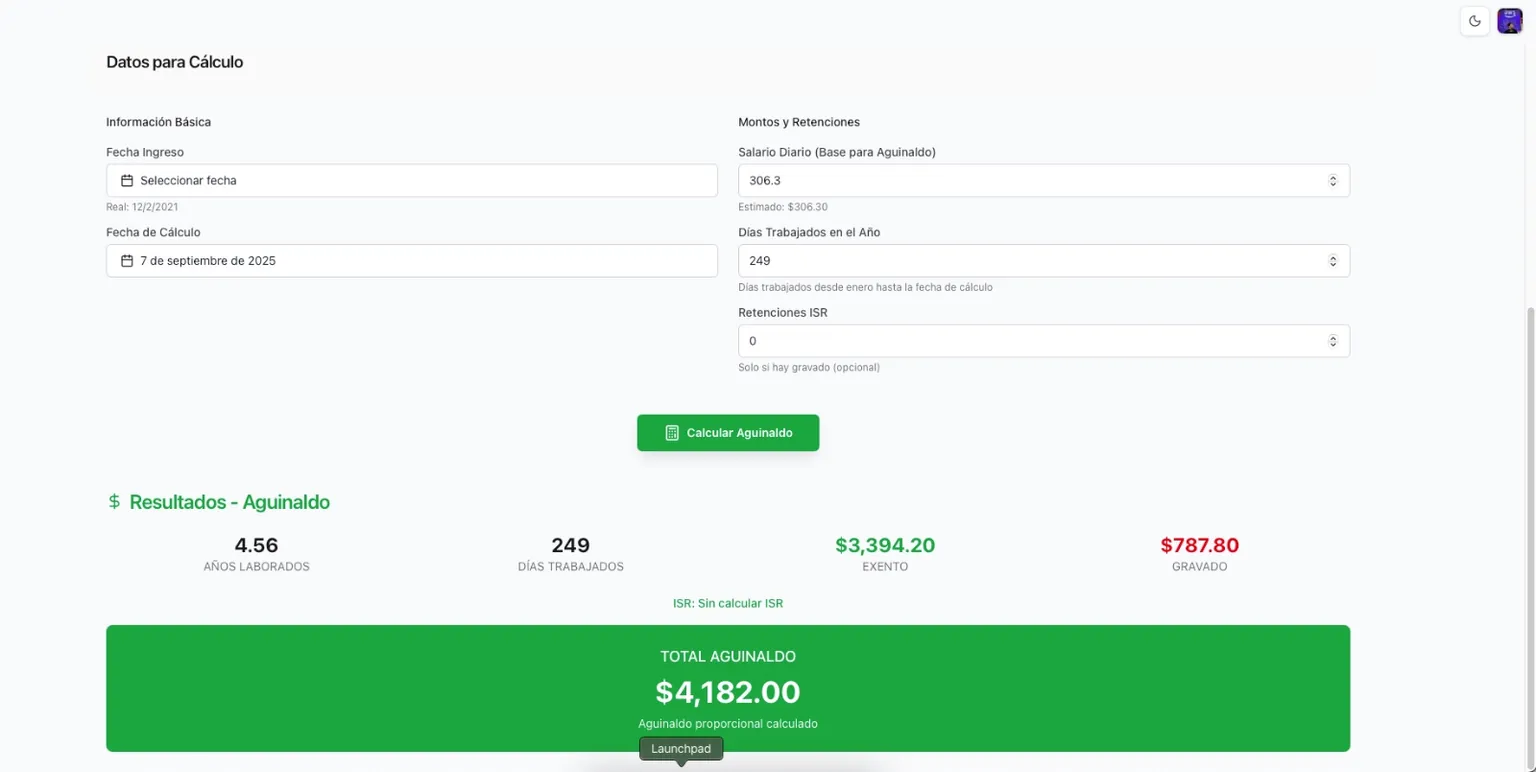Screen dimensions: 1536x772
Task: Open the user profile avatar
Action: pyautogui.click(x=1509, y=21)
